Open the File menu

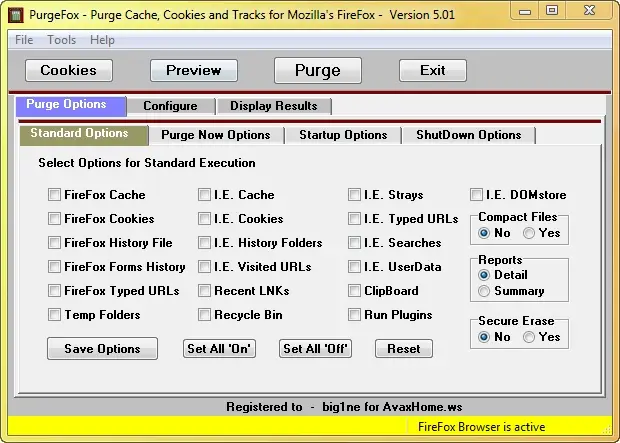[x=24, y=40]
